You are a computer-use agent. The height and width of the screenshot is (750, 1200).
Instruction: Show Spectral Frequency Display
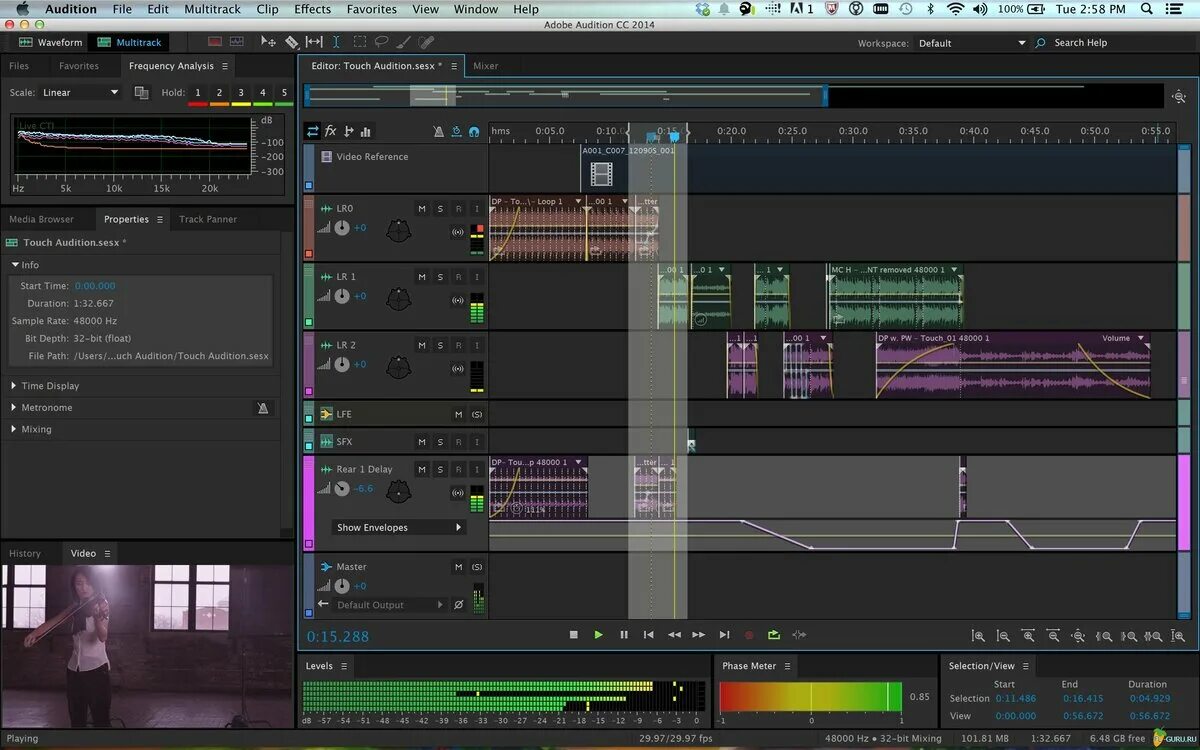(x=214, y=42)
